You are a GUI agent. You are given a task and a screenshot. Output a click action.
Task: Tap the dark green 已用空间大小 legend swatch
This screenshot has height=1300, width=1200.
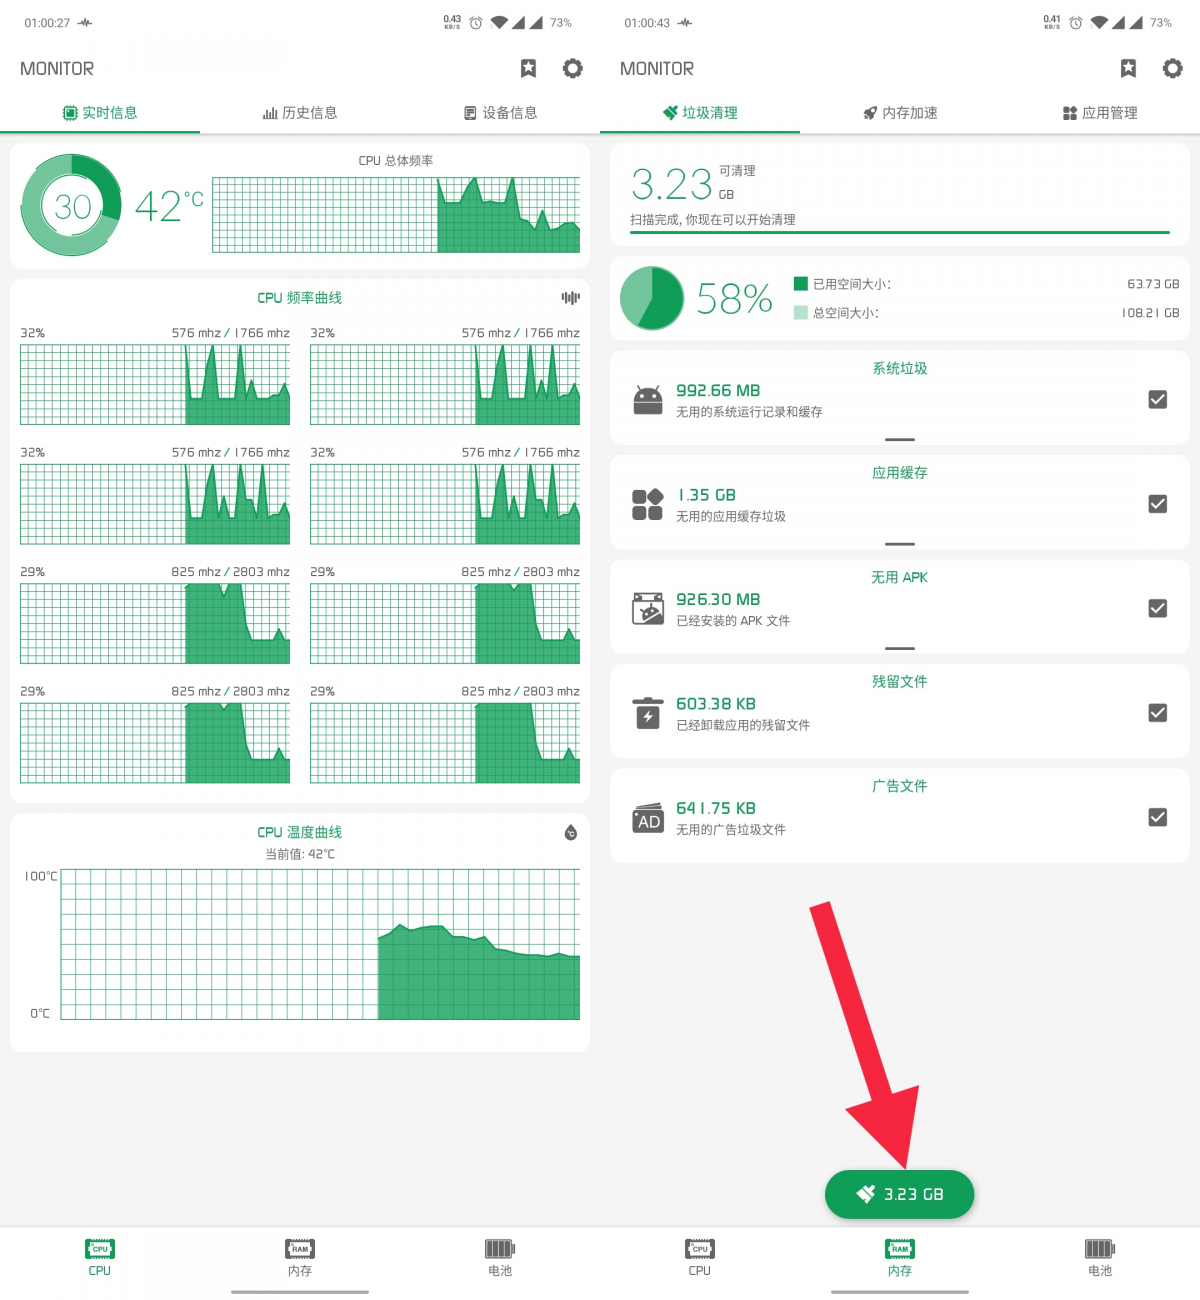800,284
